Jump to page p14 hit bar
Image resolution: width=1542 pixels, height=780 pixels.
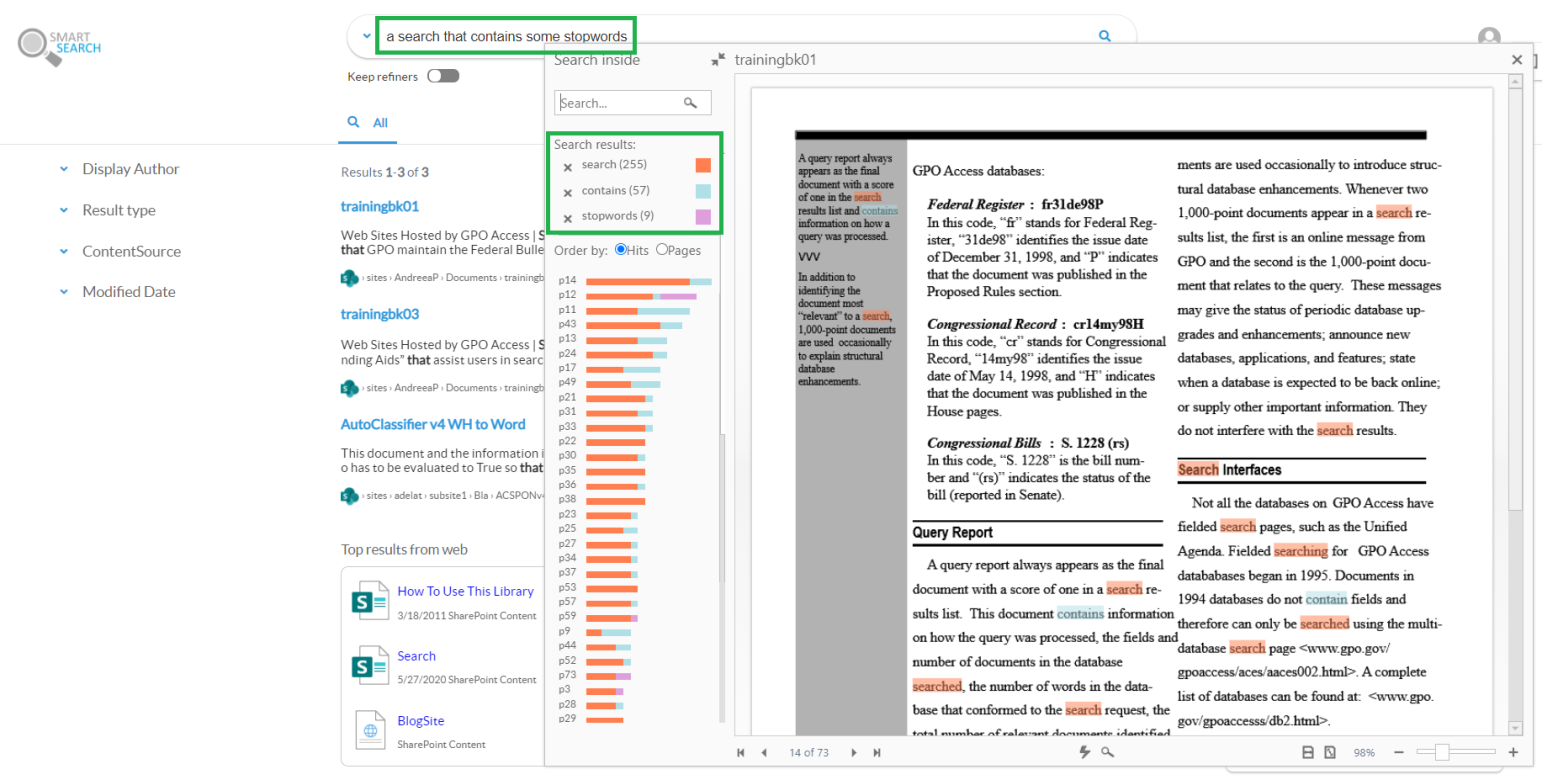pos(649,281)
